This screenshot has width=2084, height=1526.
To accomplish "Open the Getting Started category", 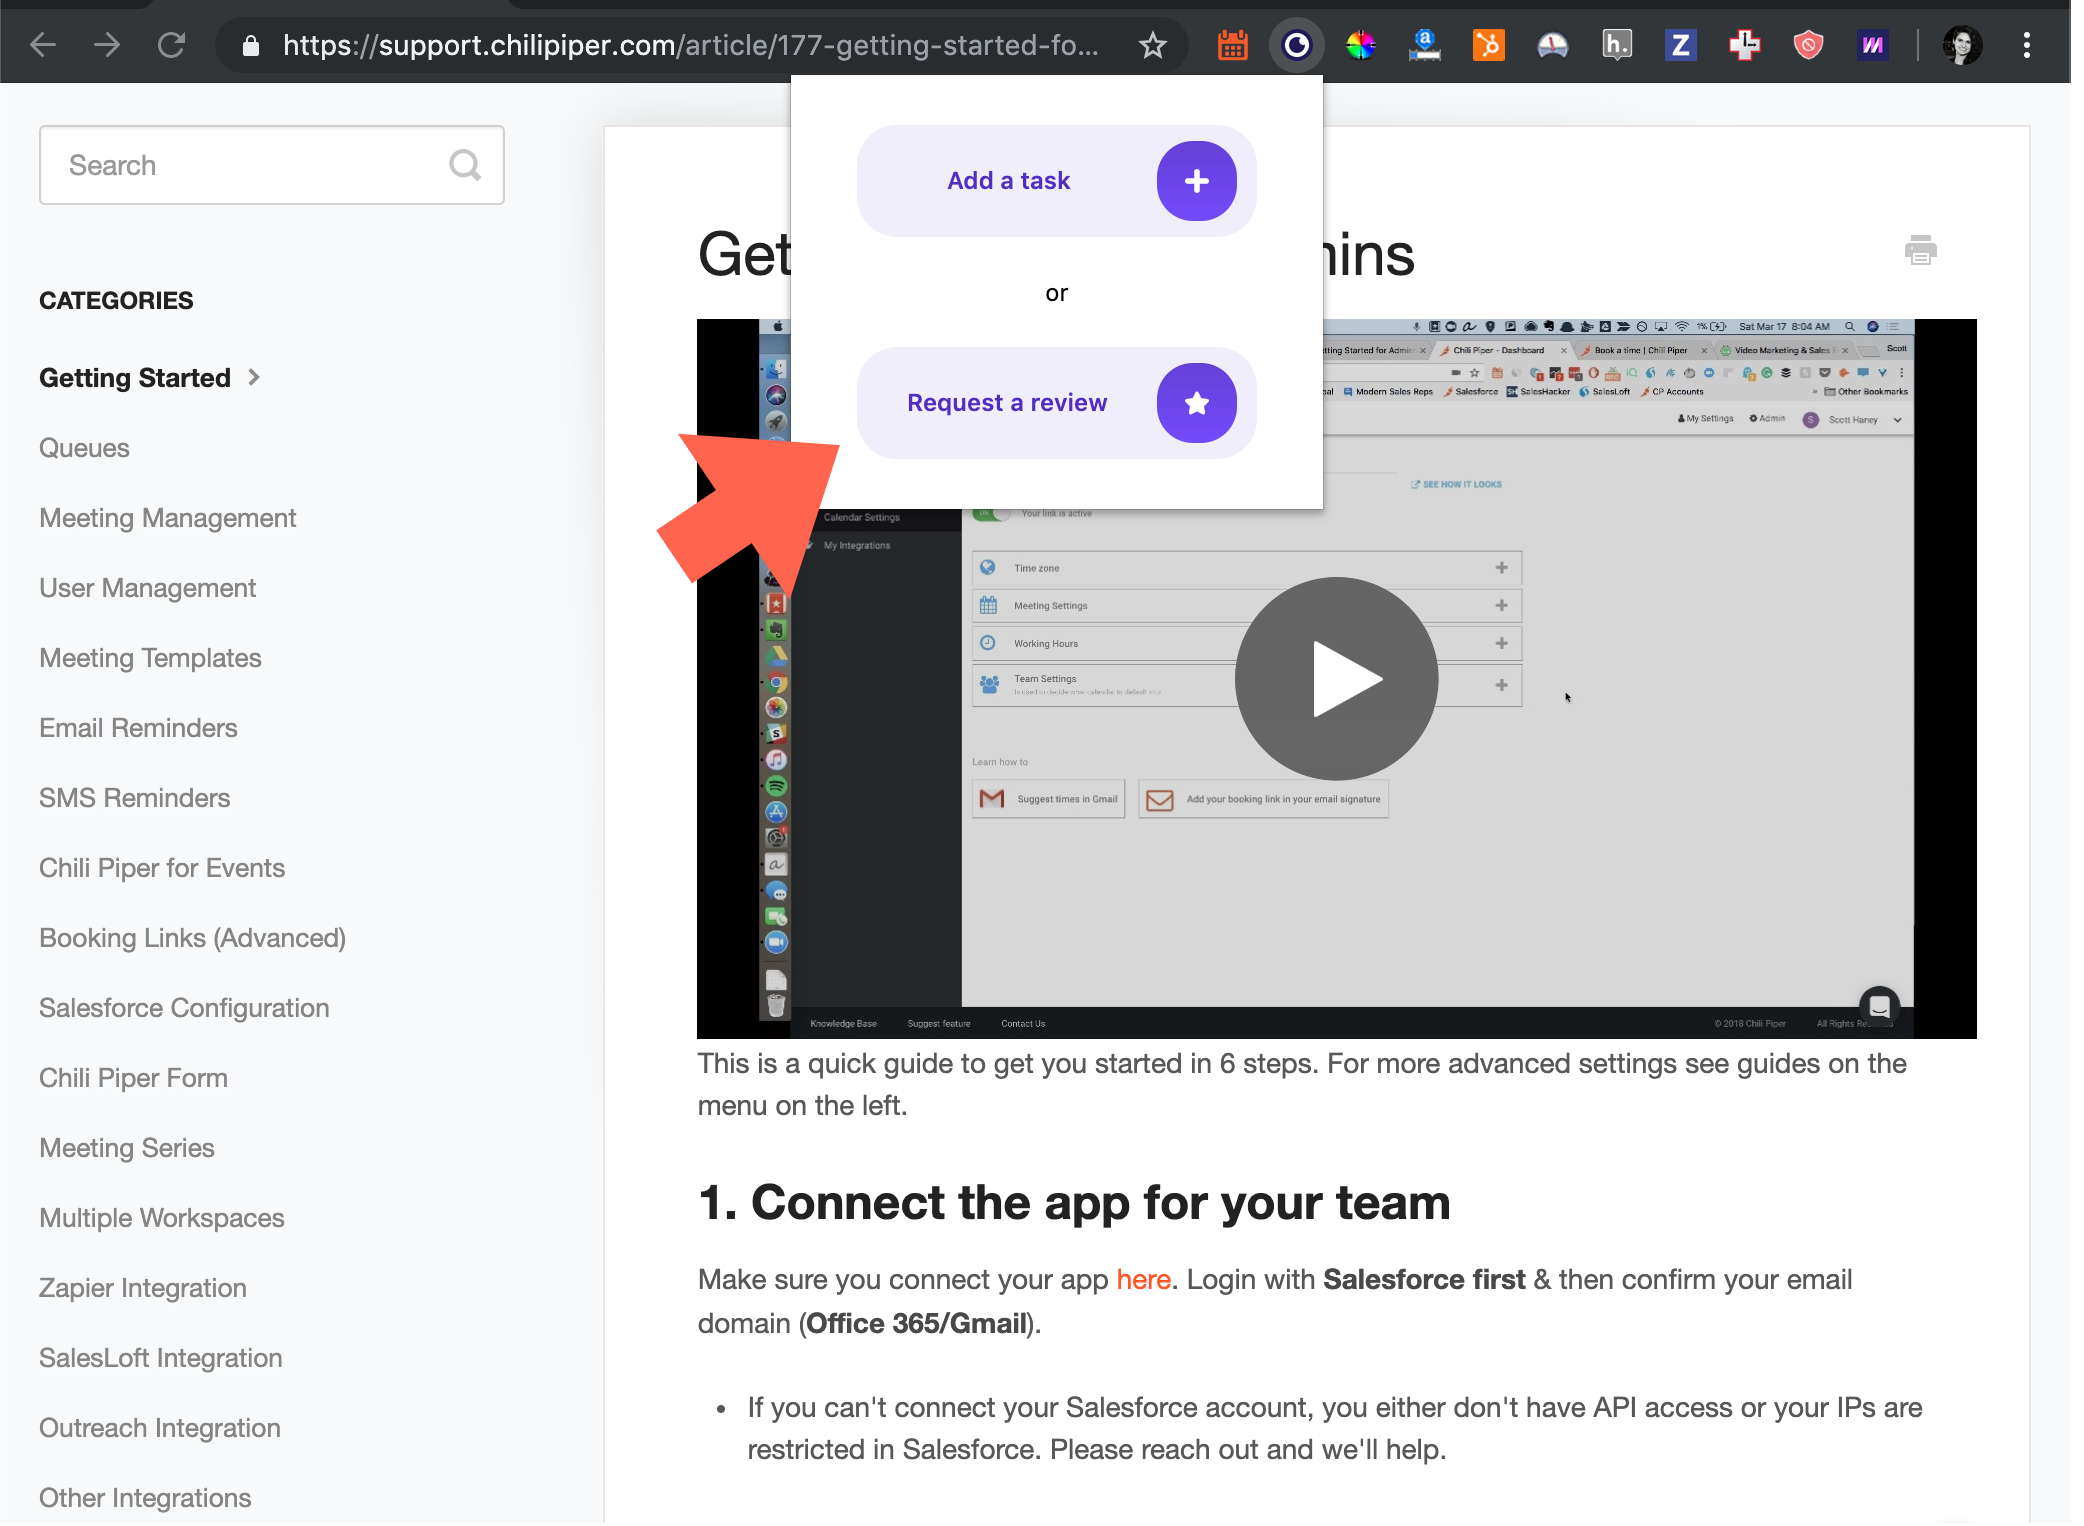I will (135, 378).
